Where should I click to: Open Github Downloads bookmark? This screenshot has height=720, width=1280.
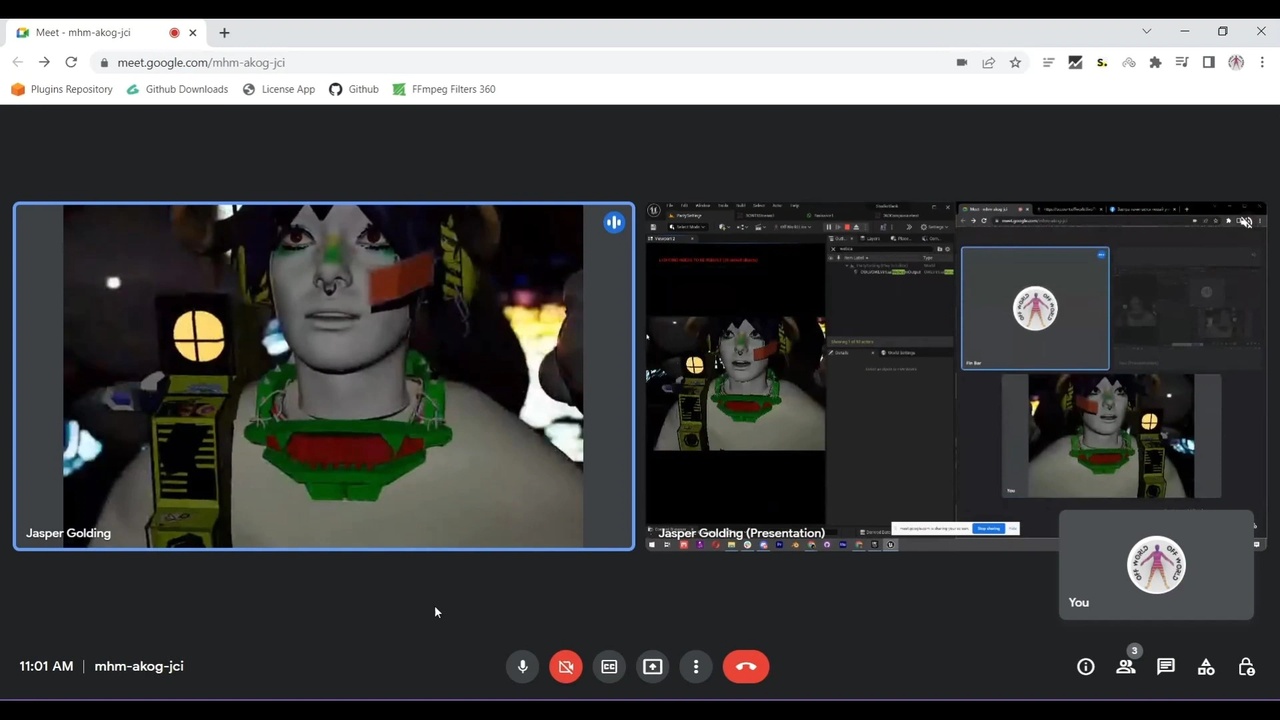(x=177, y=89)
